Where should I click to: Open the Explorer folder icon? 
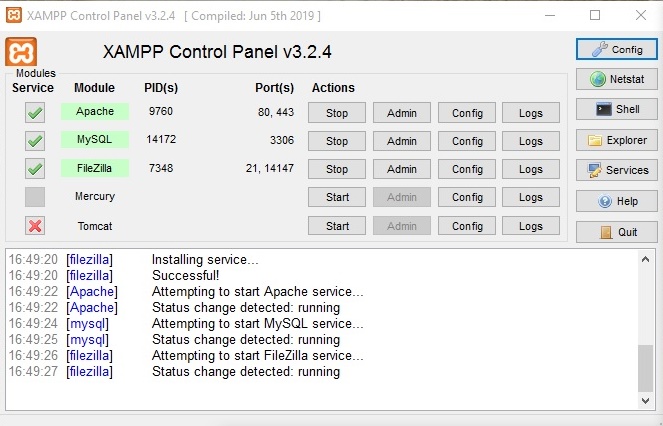click(616, 140)
